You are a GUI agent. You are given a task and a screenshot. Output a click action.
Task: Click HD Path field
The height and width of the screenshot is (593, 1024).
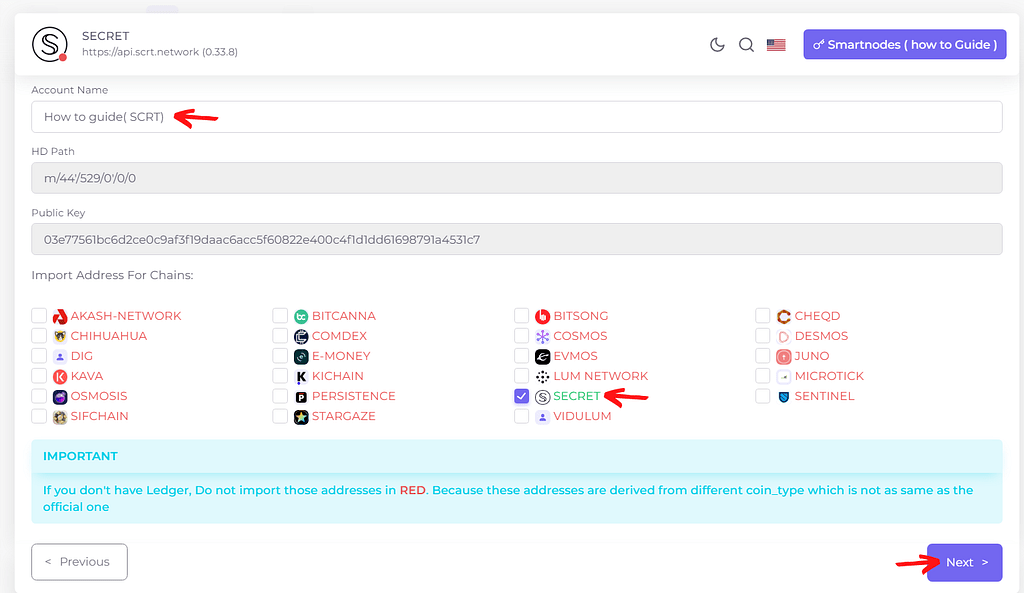coord(517,178)
